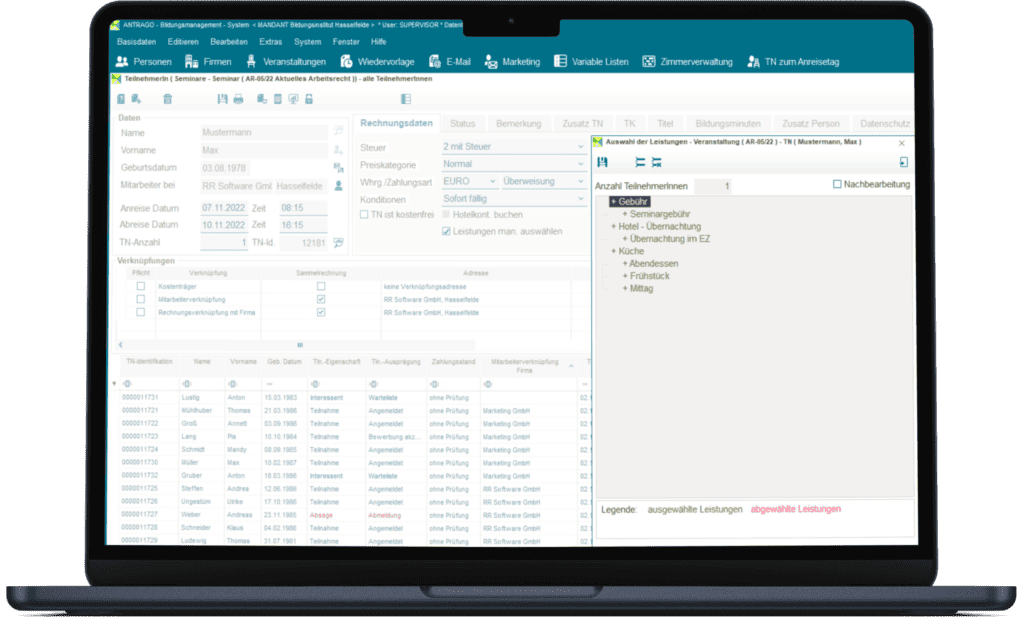Click the printer icon in participant toolbar
Viewport: 1024px width, 617px height.
tap(238, 99)
